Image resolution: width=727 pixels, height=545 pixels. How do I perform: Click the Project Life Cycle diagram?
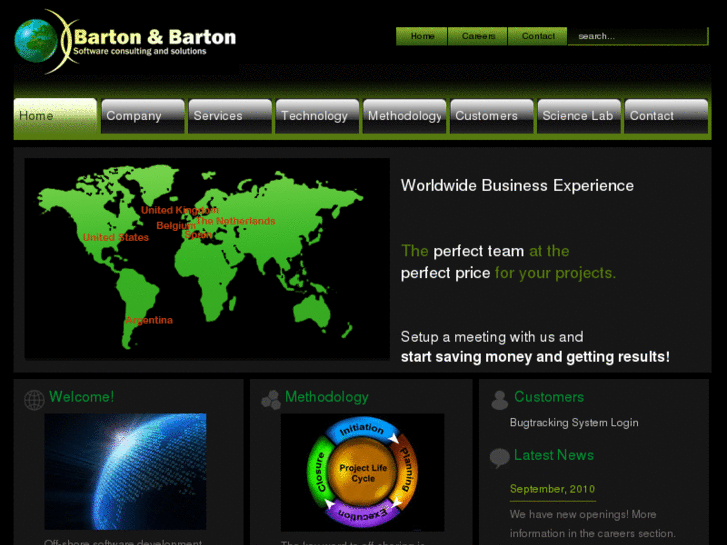point(362,472)
